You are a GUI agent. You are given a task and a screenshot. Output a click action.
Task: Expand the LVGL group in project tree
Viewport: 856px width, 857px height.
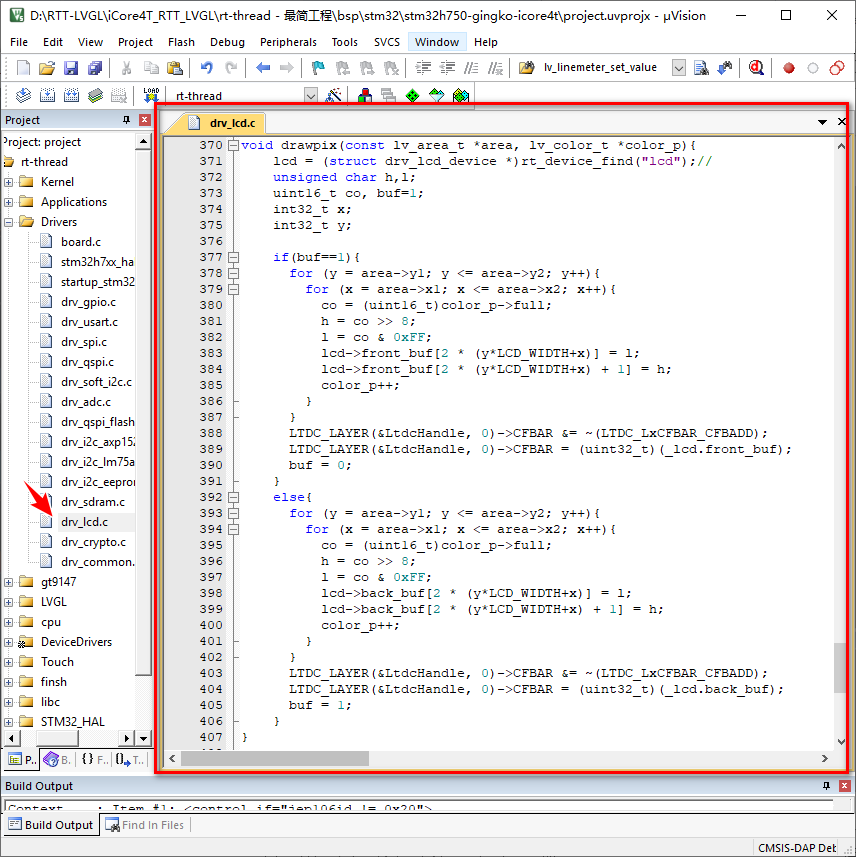(9, 602)
